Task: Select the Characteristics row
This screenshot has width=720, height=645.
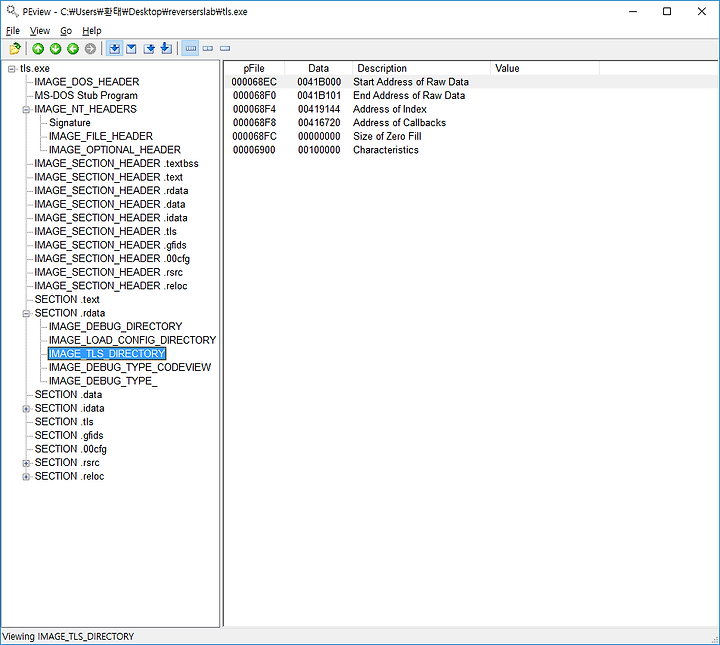Action: click(x=471, y=150)
